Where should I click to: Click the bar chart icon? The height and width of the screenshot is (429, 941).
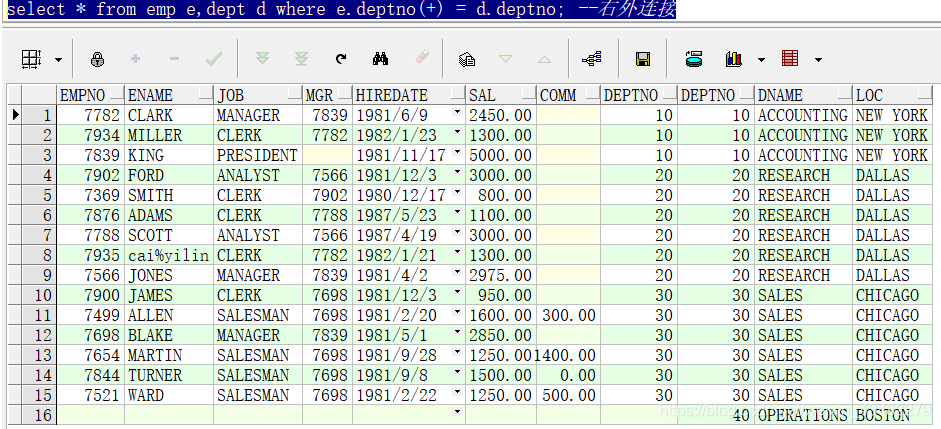(x=734, y=59)
